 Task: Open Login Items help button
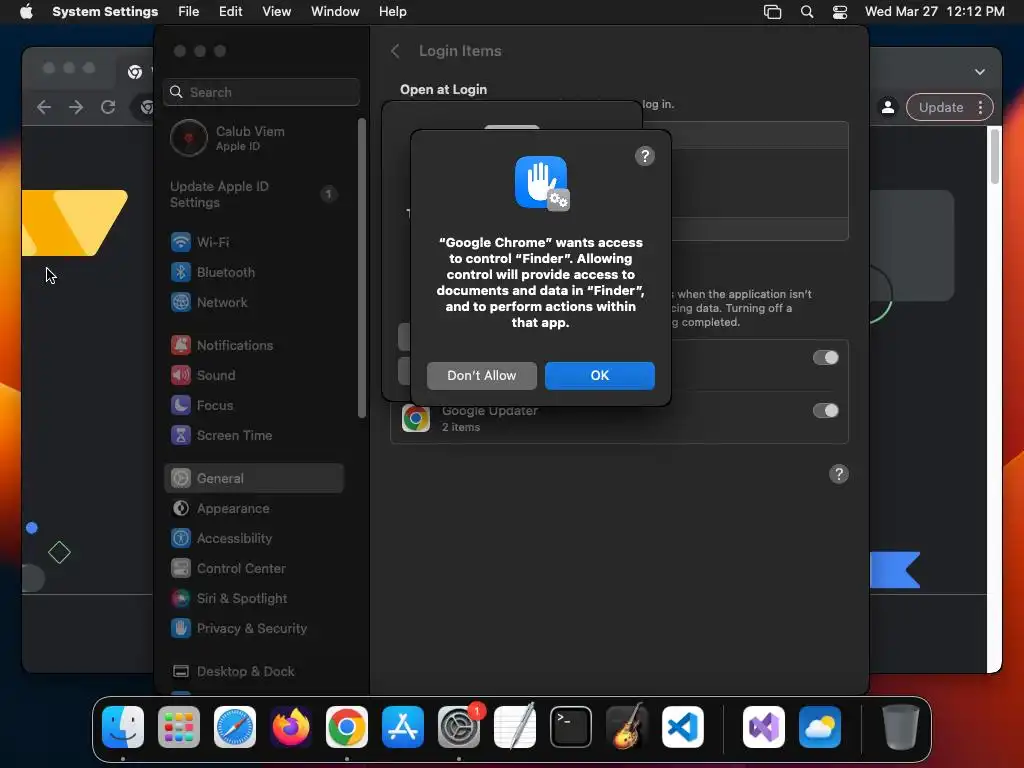point(839,474)
